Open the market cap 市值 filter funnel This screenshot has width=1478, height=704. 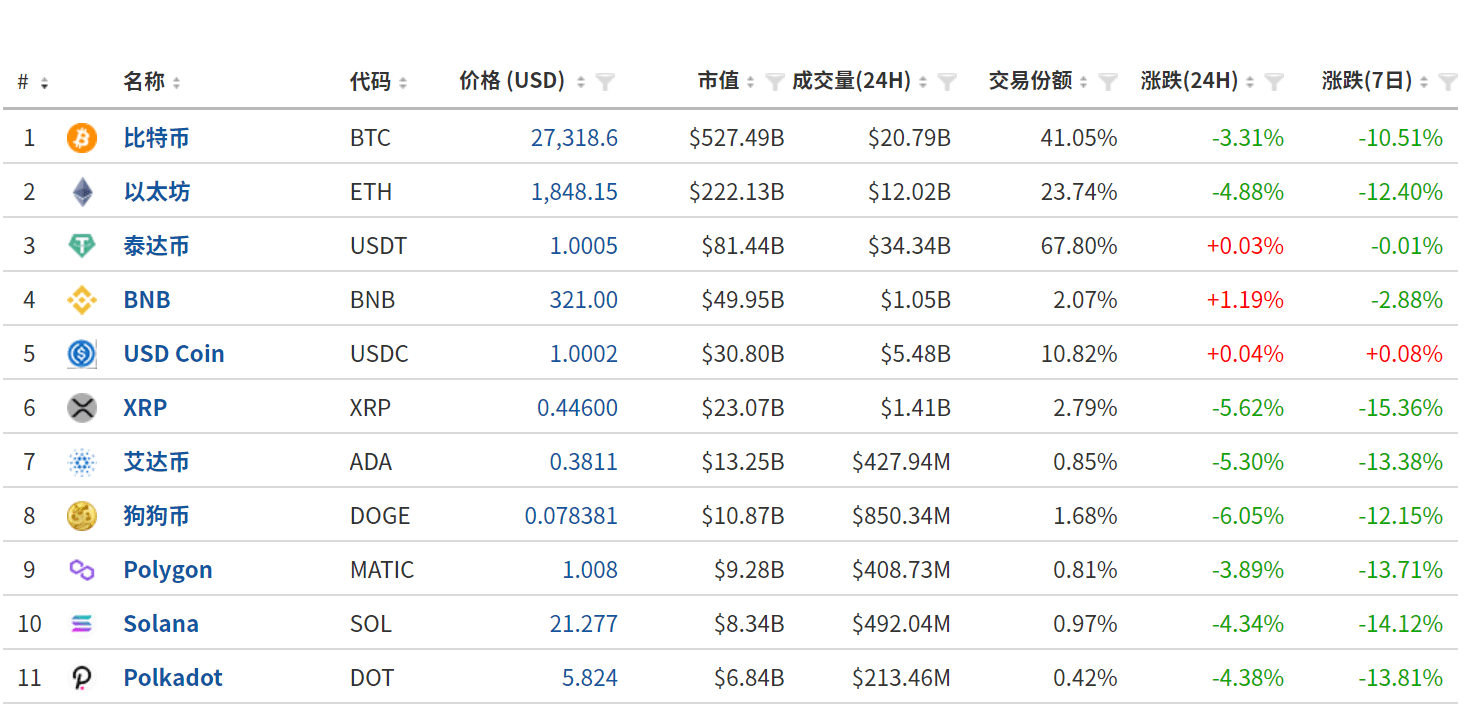pos(774,82)
